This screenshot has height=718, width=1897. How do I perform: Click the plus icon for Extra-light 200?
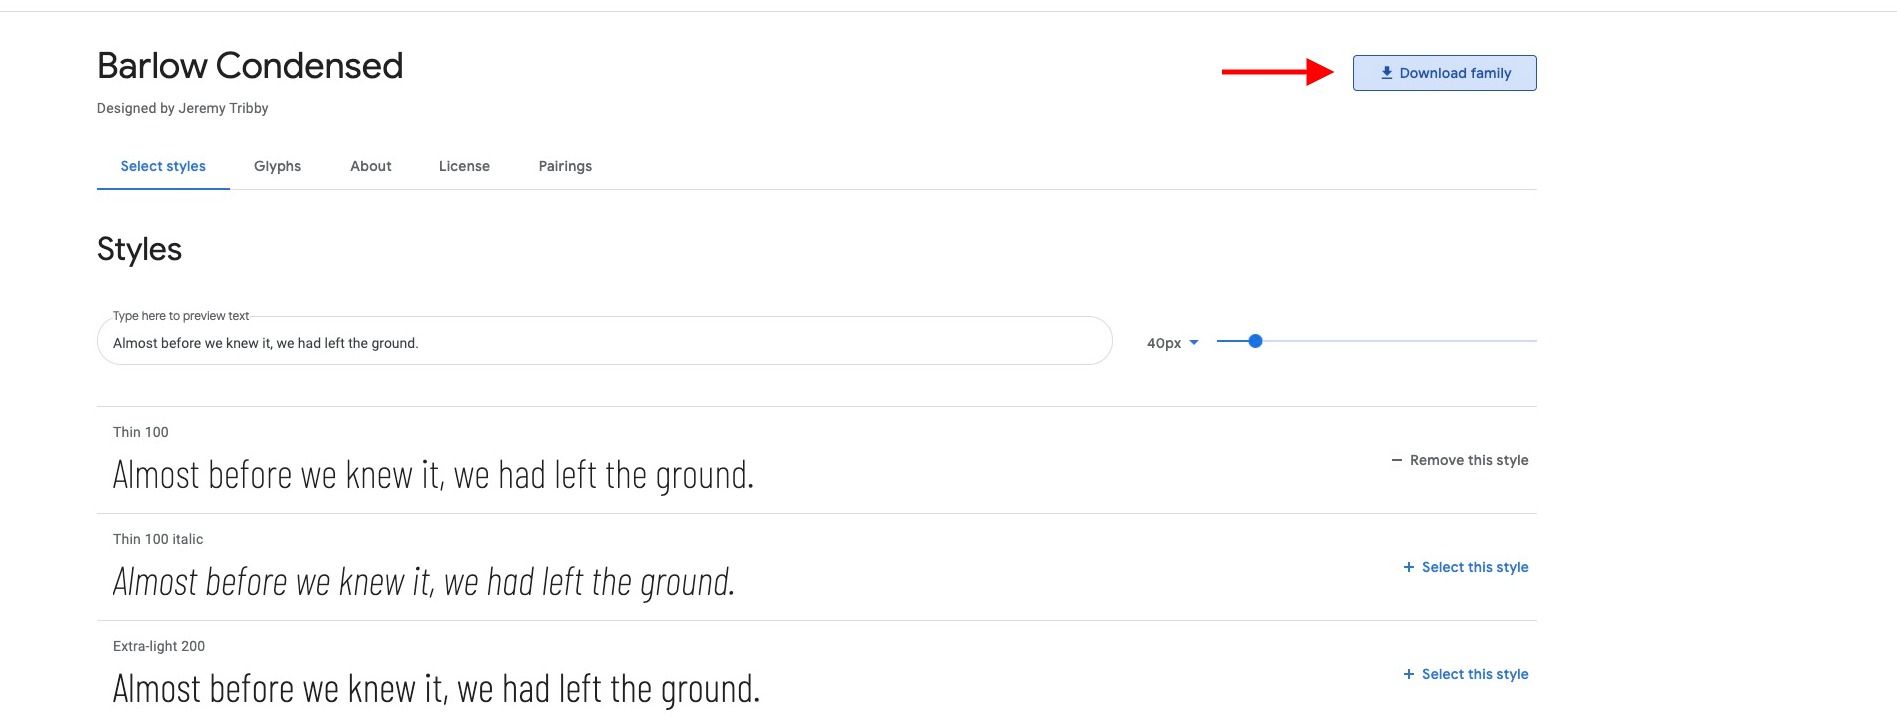(x=1408, y=674)
